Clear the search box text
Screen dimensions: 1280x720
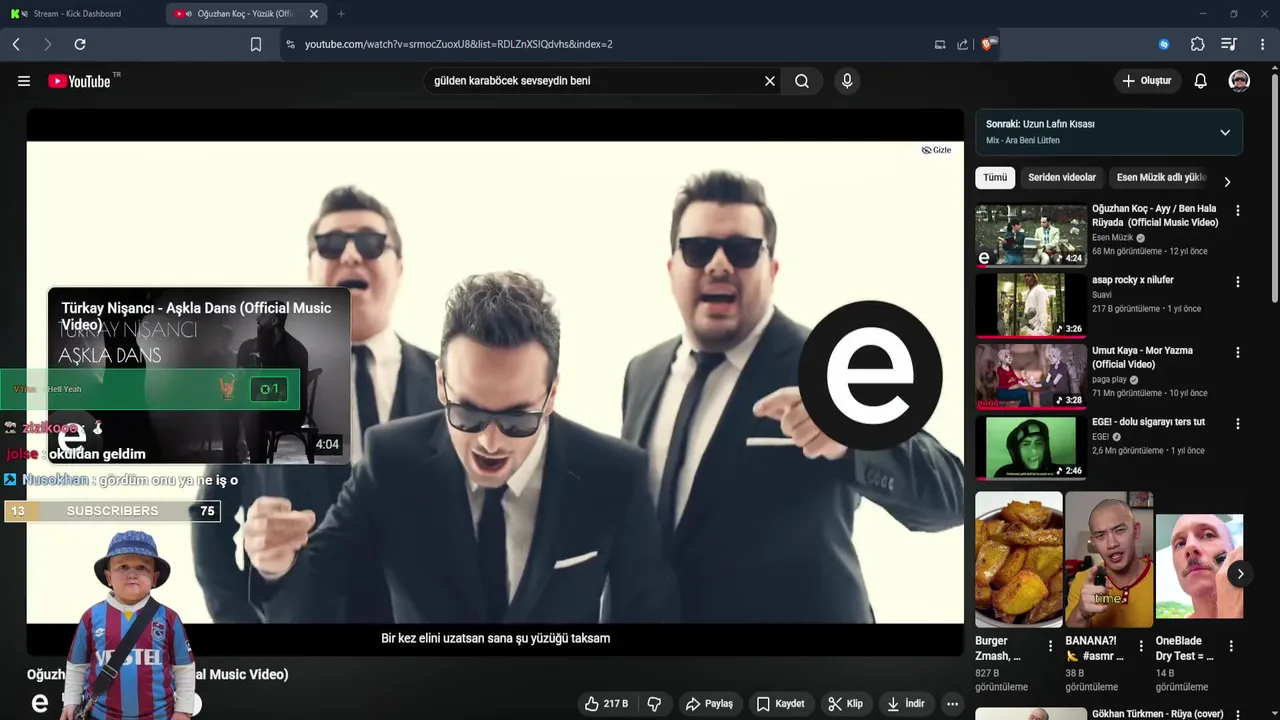(x=770, y=81)
